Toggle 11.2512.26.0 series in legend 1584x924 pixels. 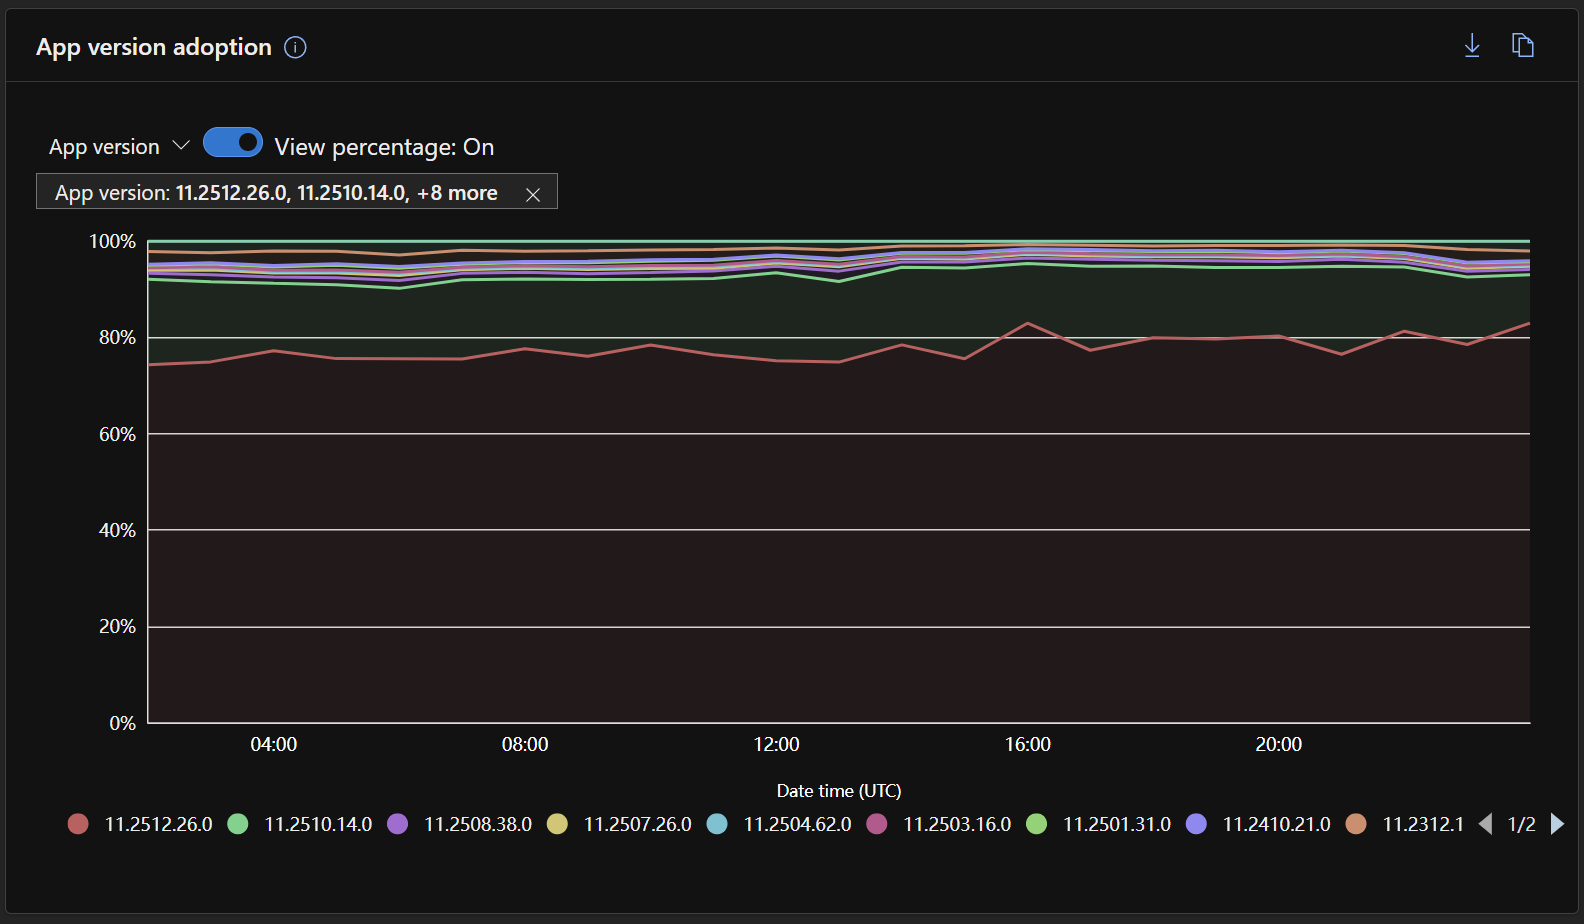(x=140, y=824)
